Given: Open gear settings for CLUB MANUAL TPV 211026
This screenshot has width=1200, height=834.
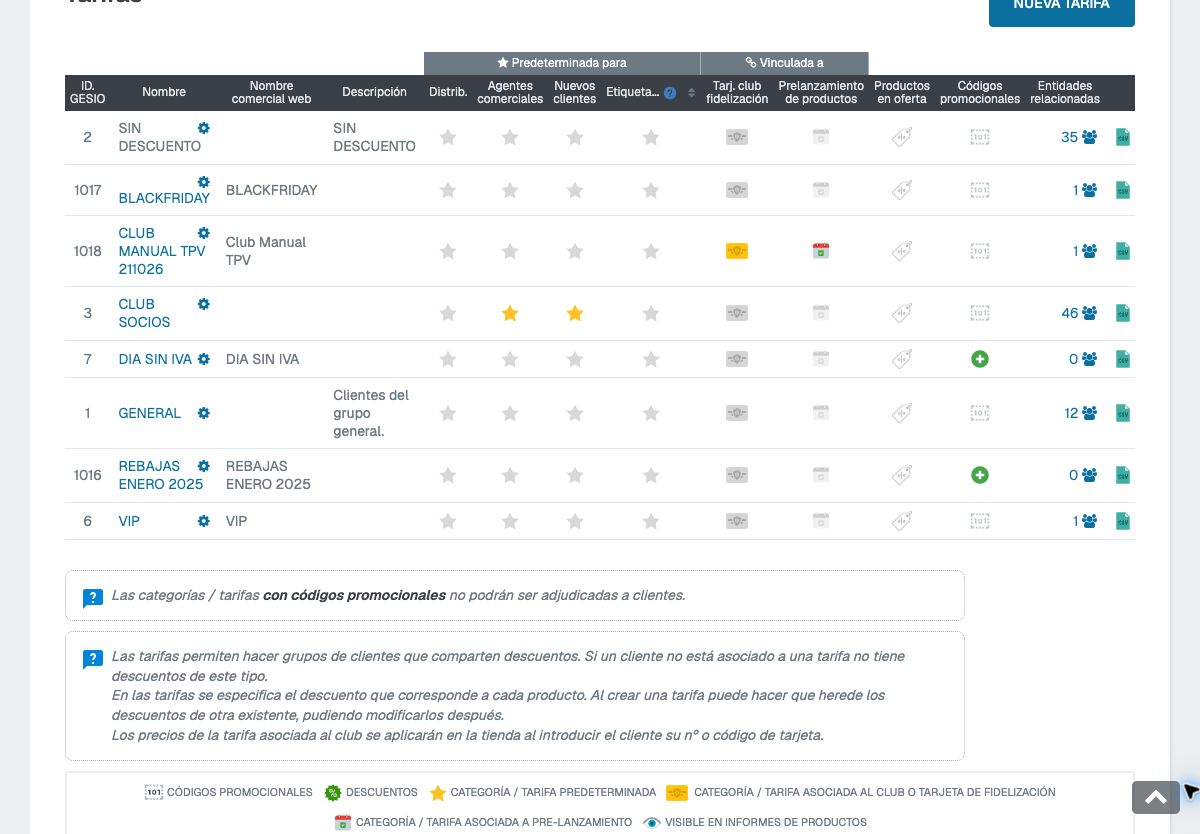Looking at the screenshot, I should (x=204, y=233).
